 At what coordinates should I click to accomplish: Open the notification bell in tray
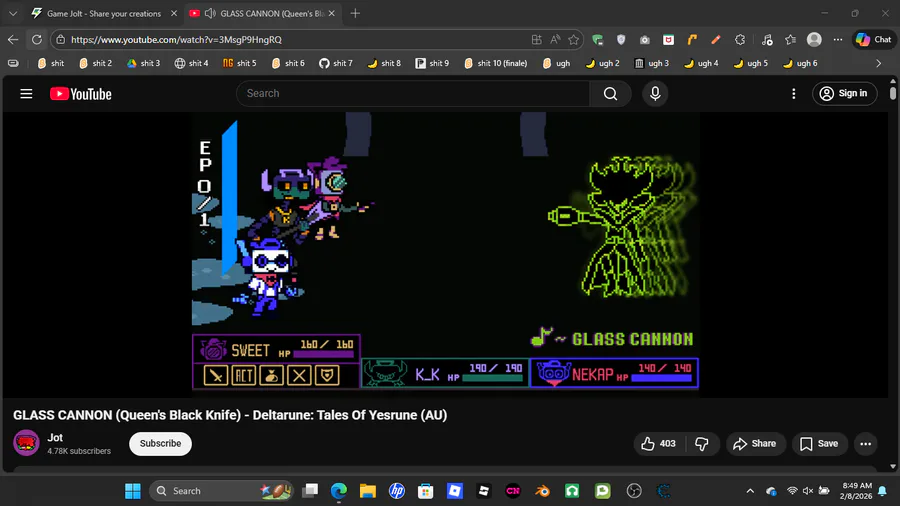coord(883,491)
